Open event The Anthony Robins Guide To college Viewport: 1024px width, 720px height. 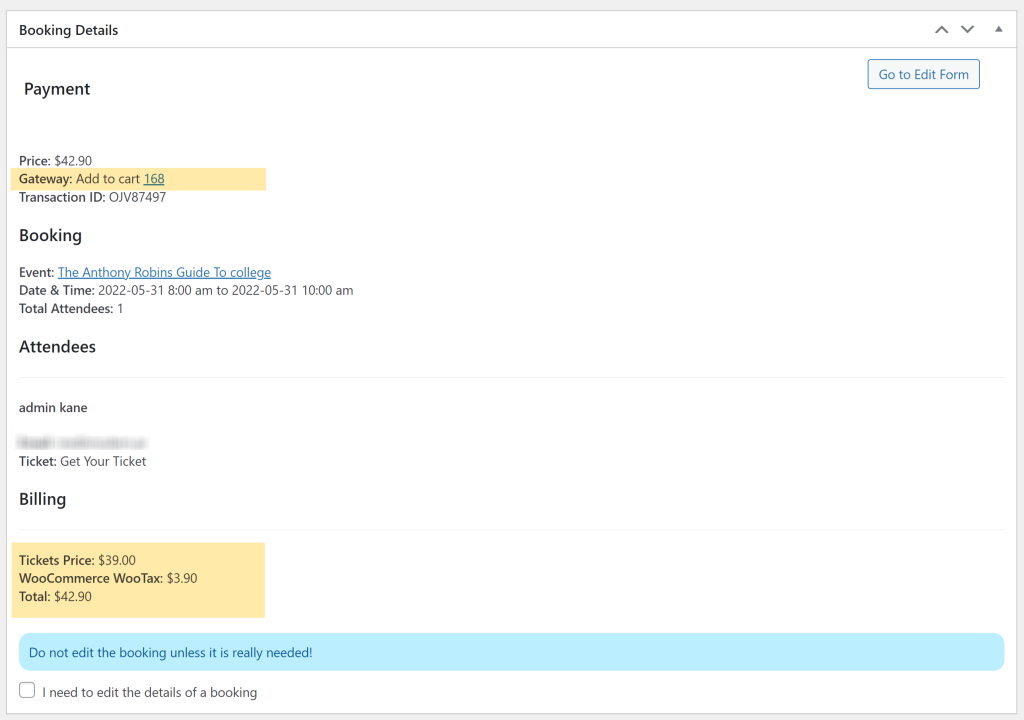(164, 271)
